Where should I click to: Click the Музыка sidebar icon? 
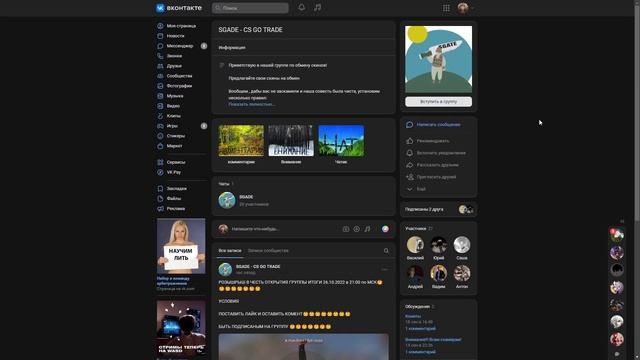click(160, 96)
